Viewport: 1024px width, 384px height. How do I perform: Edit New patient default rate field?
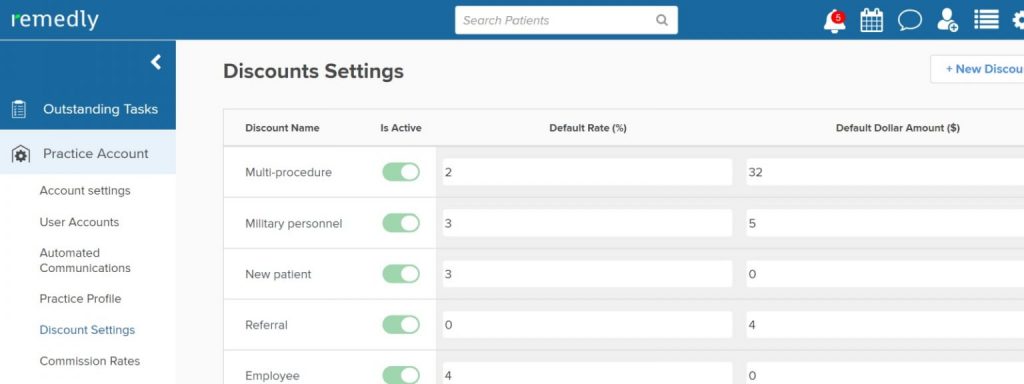click(x=587, y=274)
